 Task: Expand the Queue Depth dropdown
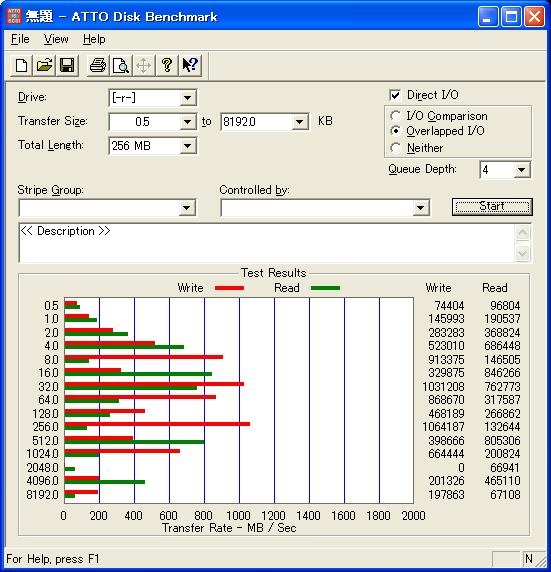522,170
